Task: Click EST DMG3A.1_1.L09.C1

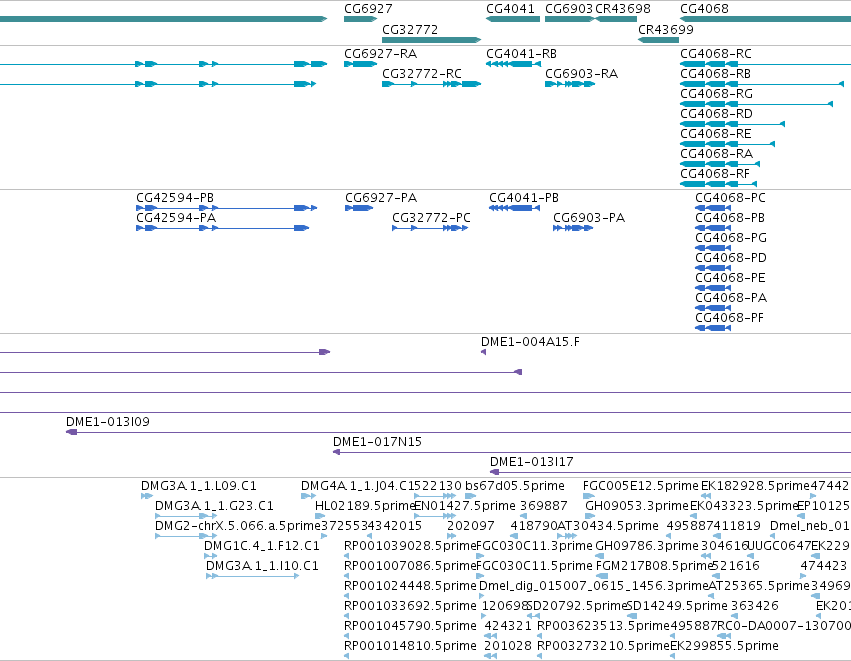Action: pyautogui.click(x=199, y=486)
